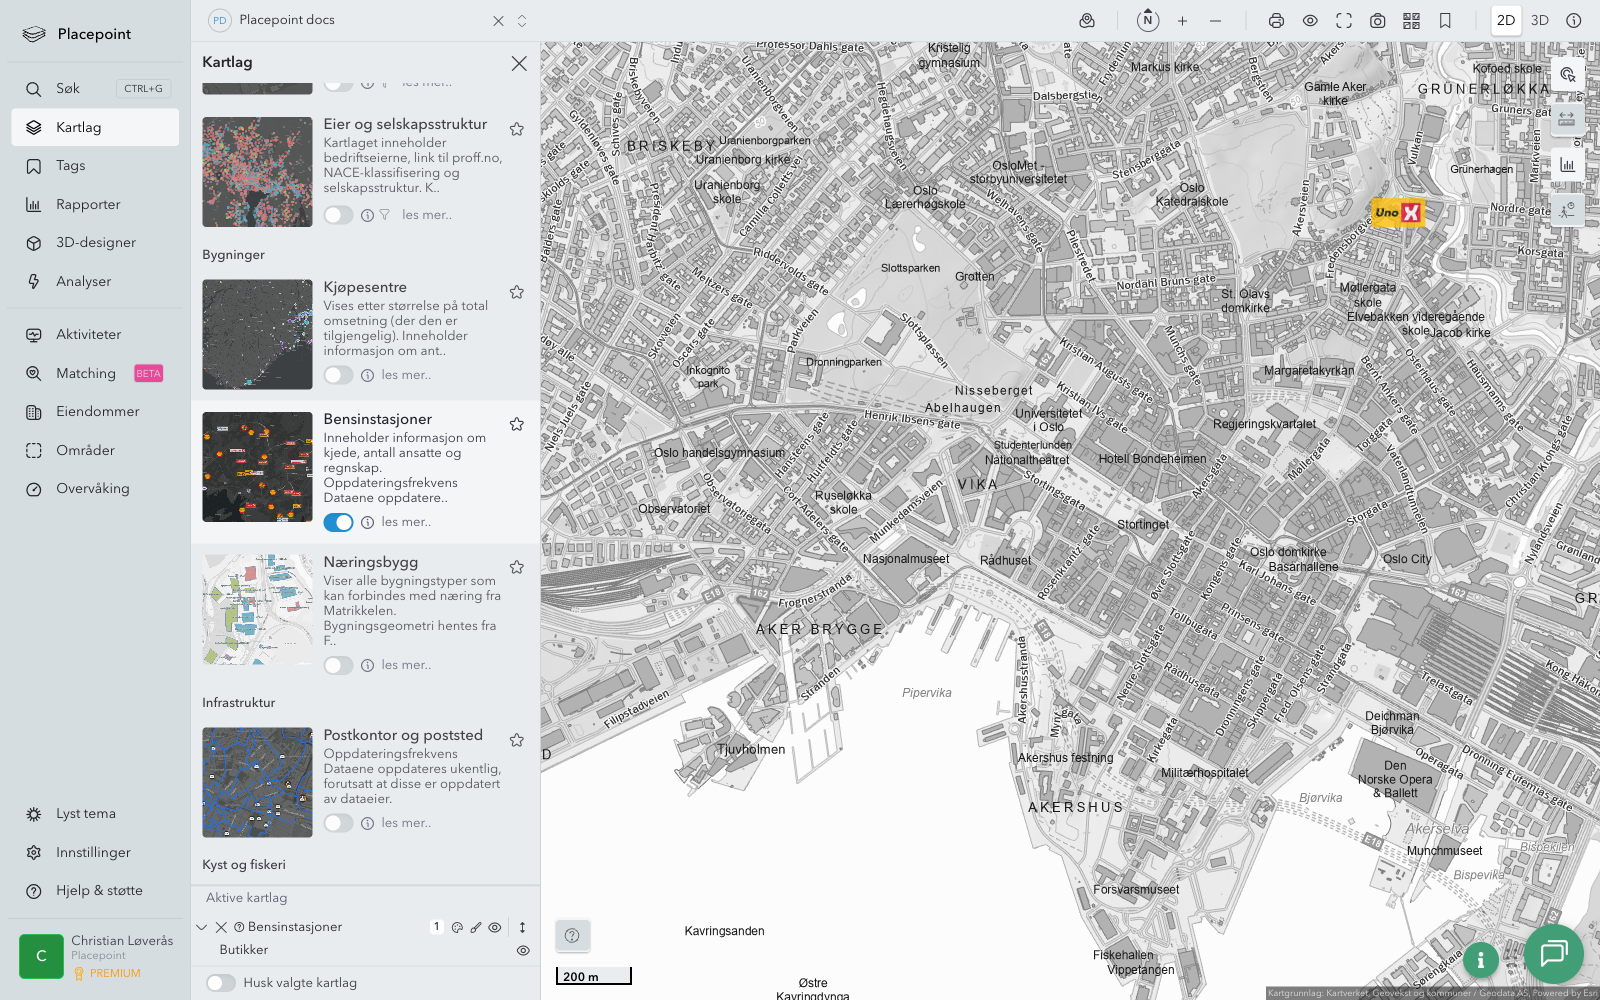1600x1000 pixels.
Task: Enable the Næringsbygg layer toggle
Action: [338, 665]
